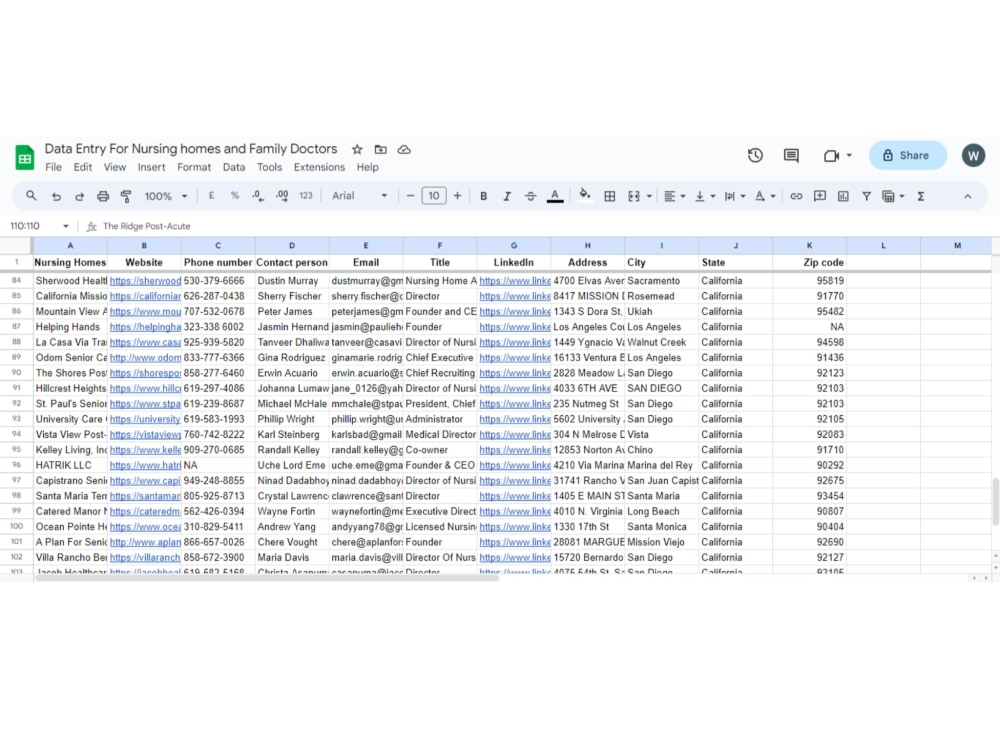Expand merge cells options arrow
Screen dimensions: 1000x750
pos(649,196)
